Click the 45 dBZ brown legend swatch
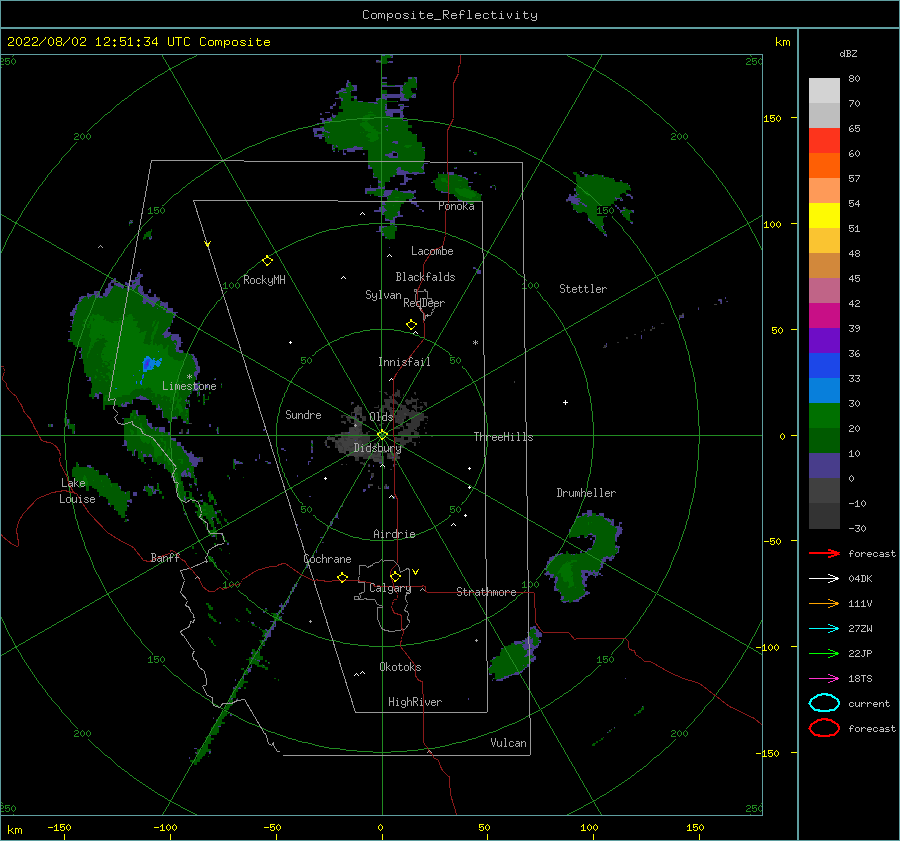Image resolution: width=900 pixels, height=841 pixels. pyautogui.click(x=824, y=265)
